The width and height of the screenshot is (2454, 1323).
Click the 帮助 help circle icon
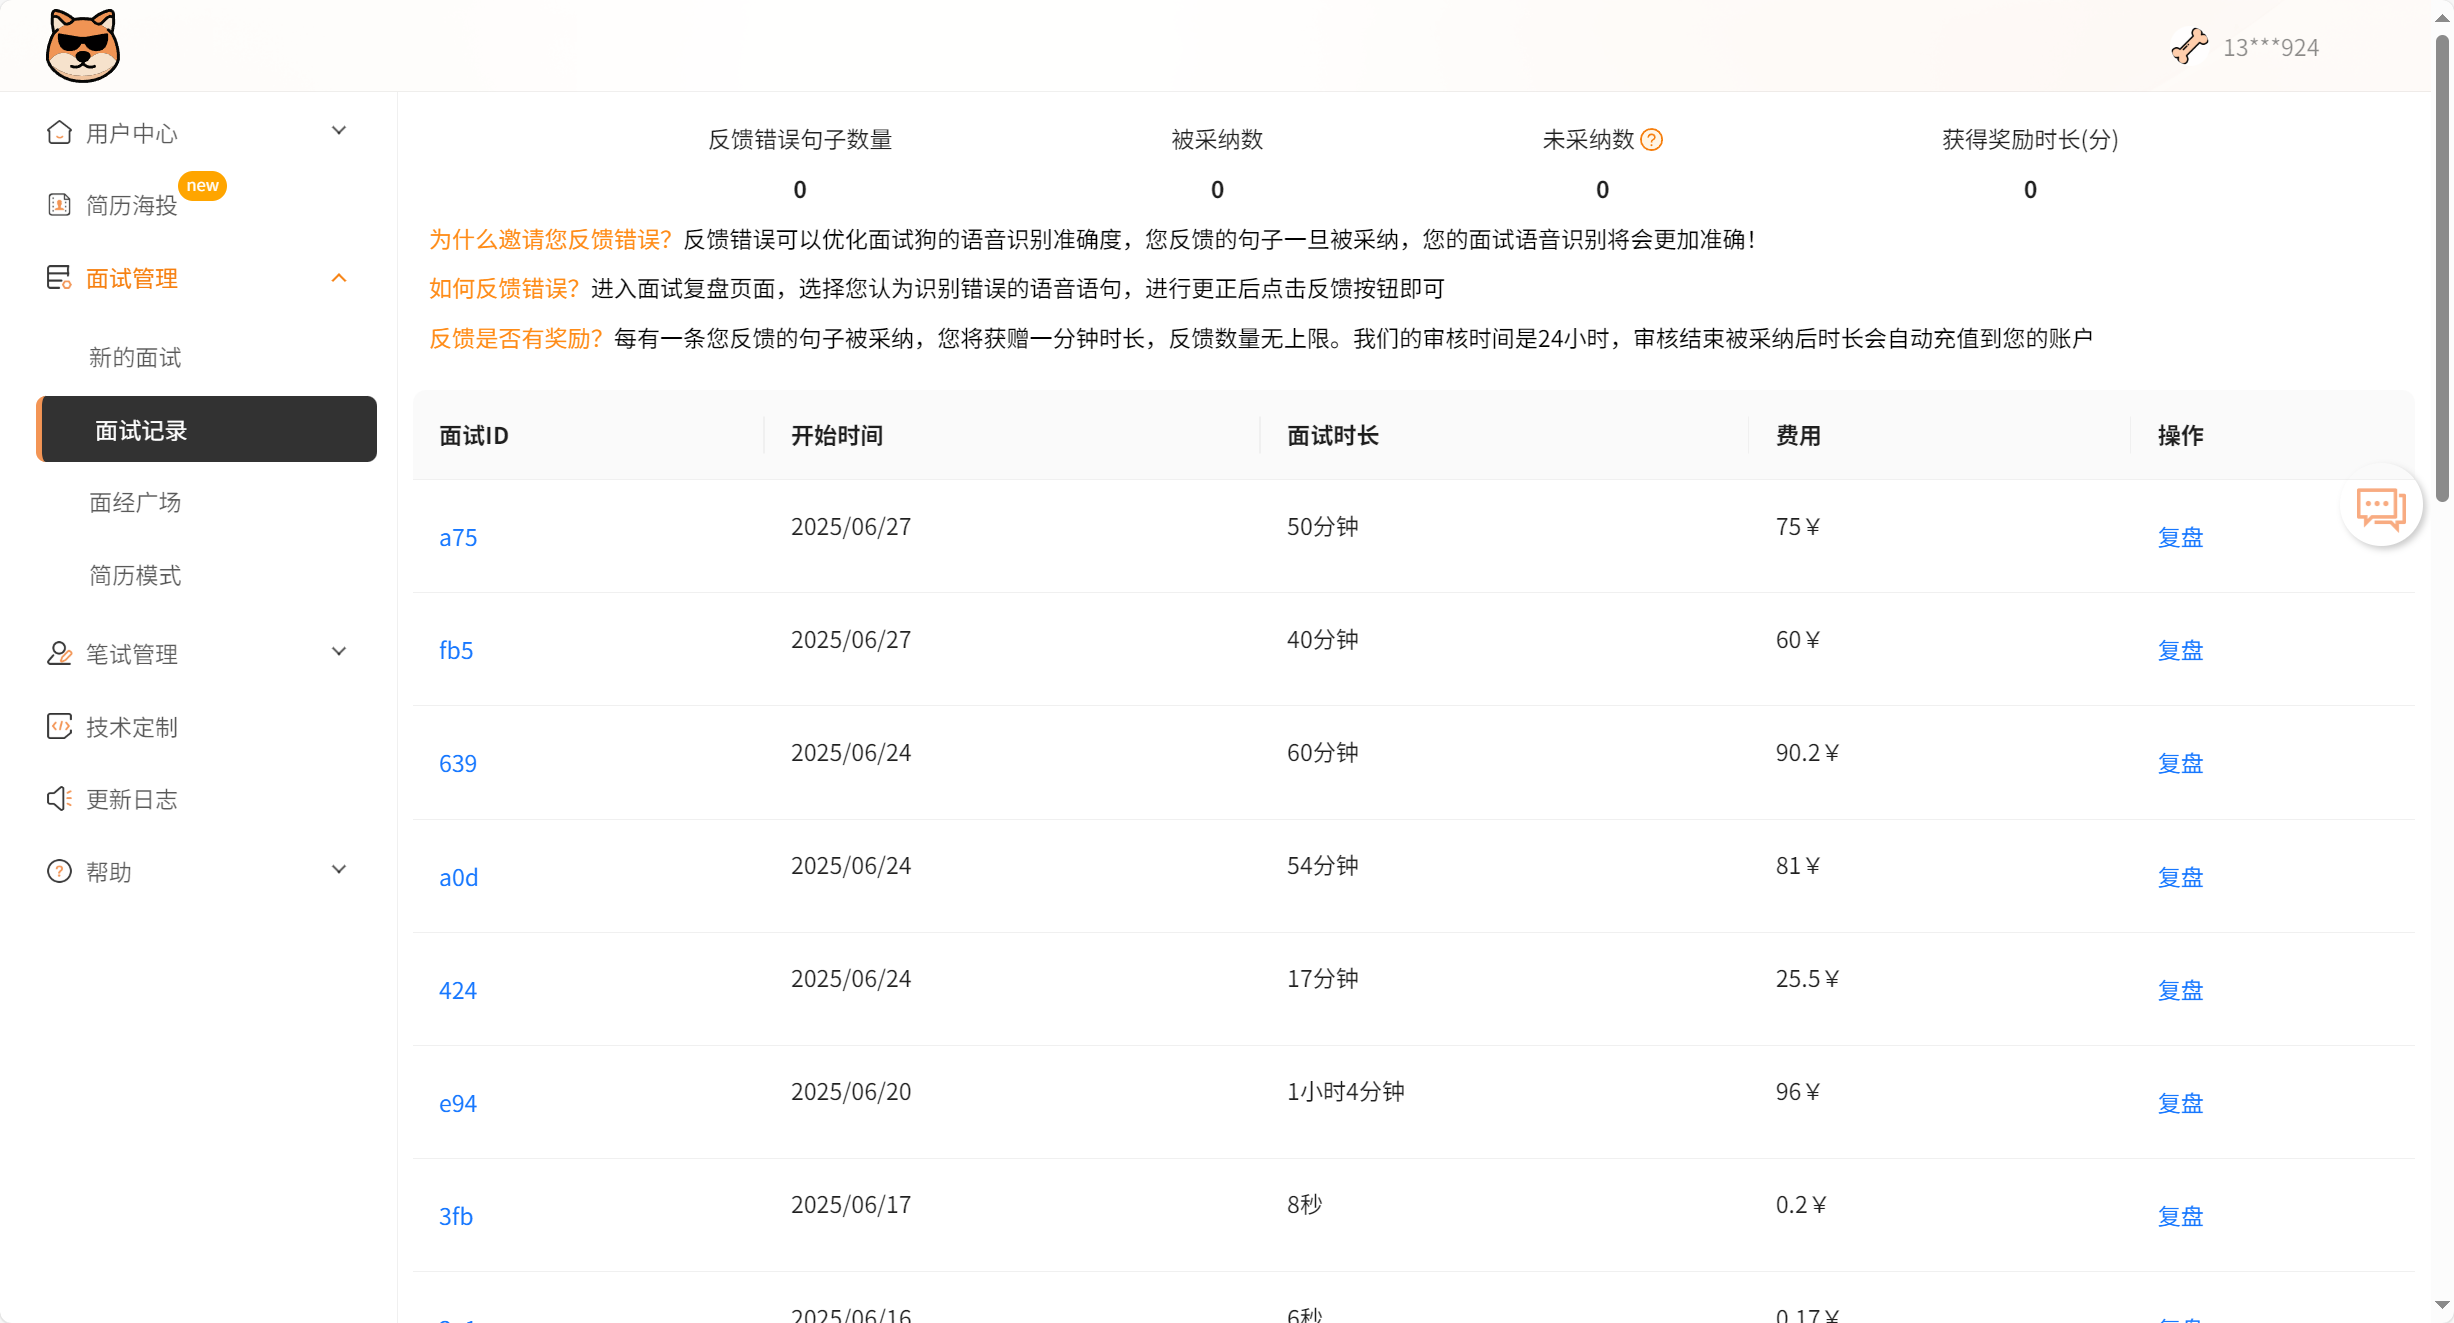point(59,871)
